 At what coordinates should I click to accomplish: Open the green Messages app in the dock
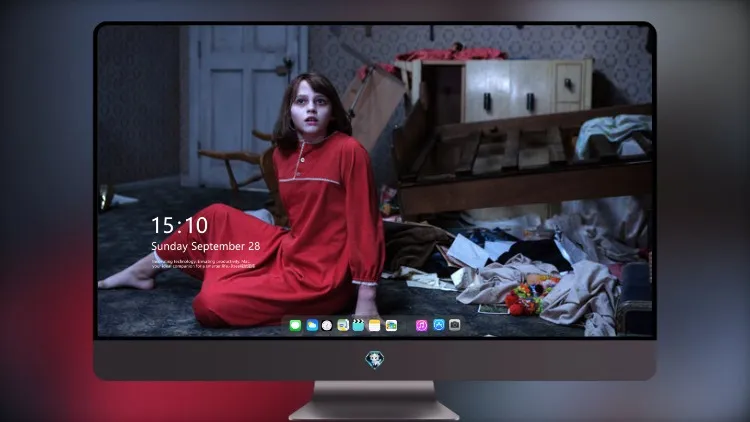(295, 326)
